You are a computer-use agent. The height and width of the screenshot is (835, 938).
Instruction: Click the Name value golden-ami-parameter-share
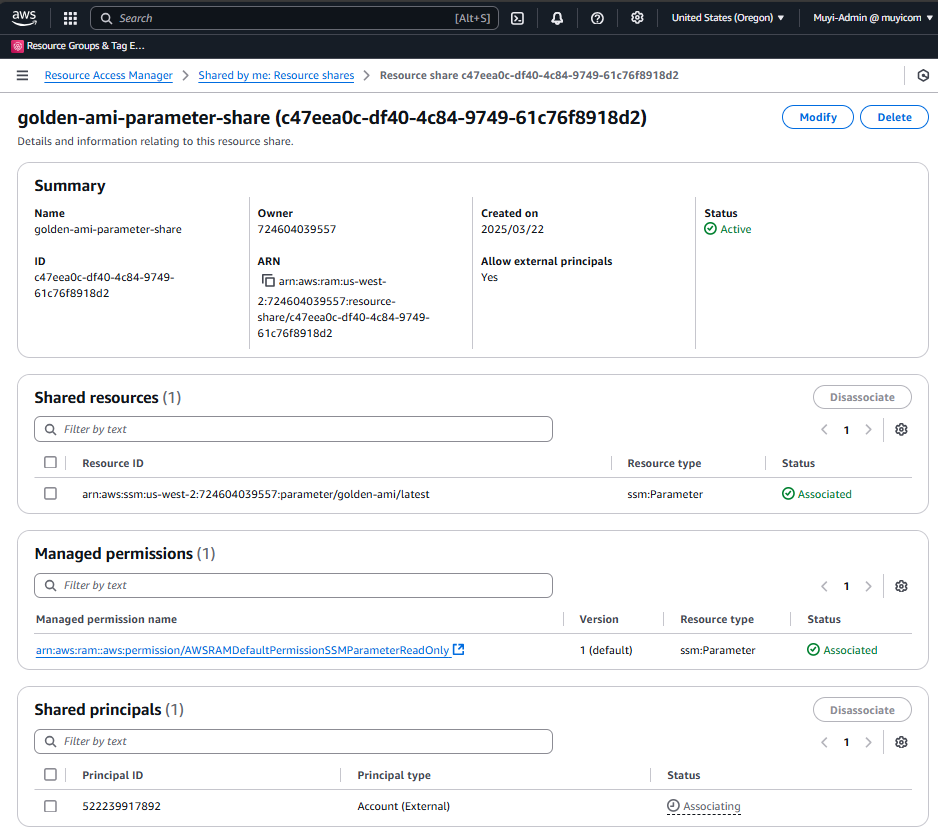coord(108,229)
